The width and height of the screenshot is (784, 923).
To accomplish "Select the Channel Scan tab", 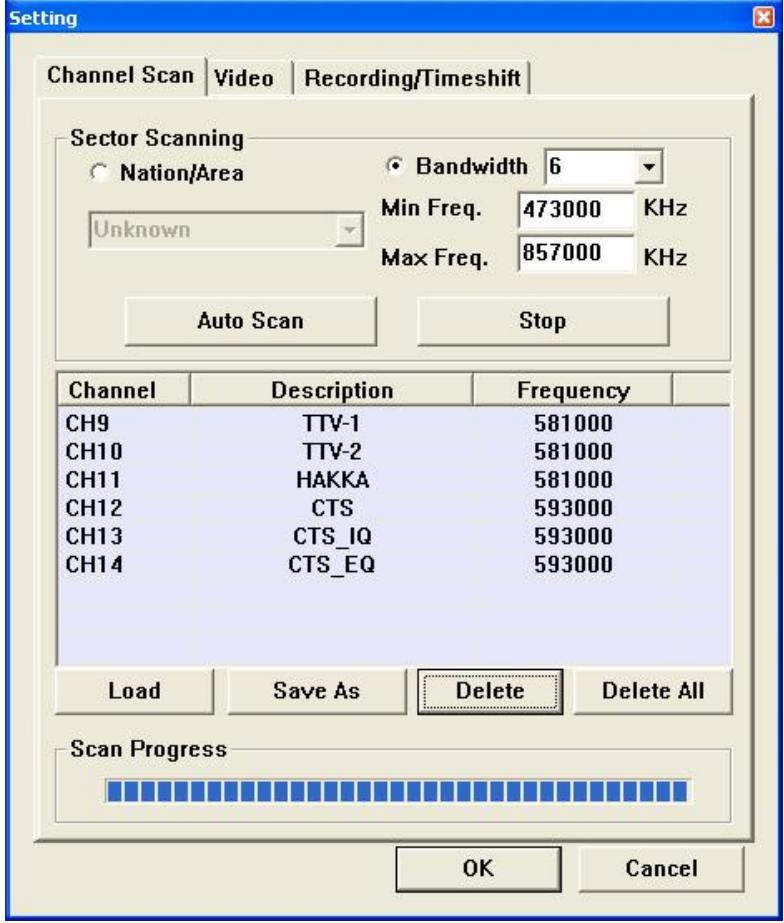I will [121, 75].
